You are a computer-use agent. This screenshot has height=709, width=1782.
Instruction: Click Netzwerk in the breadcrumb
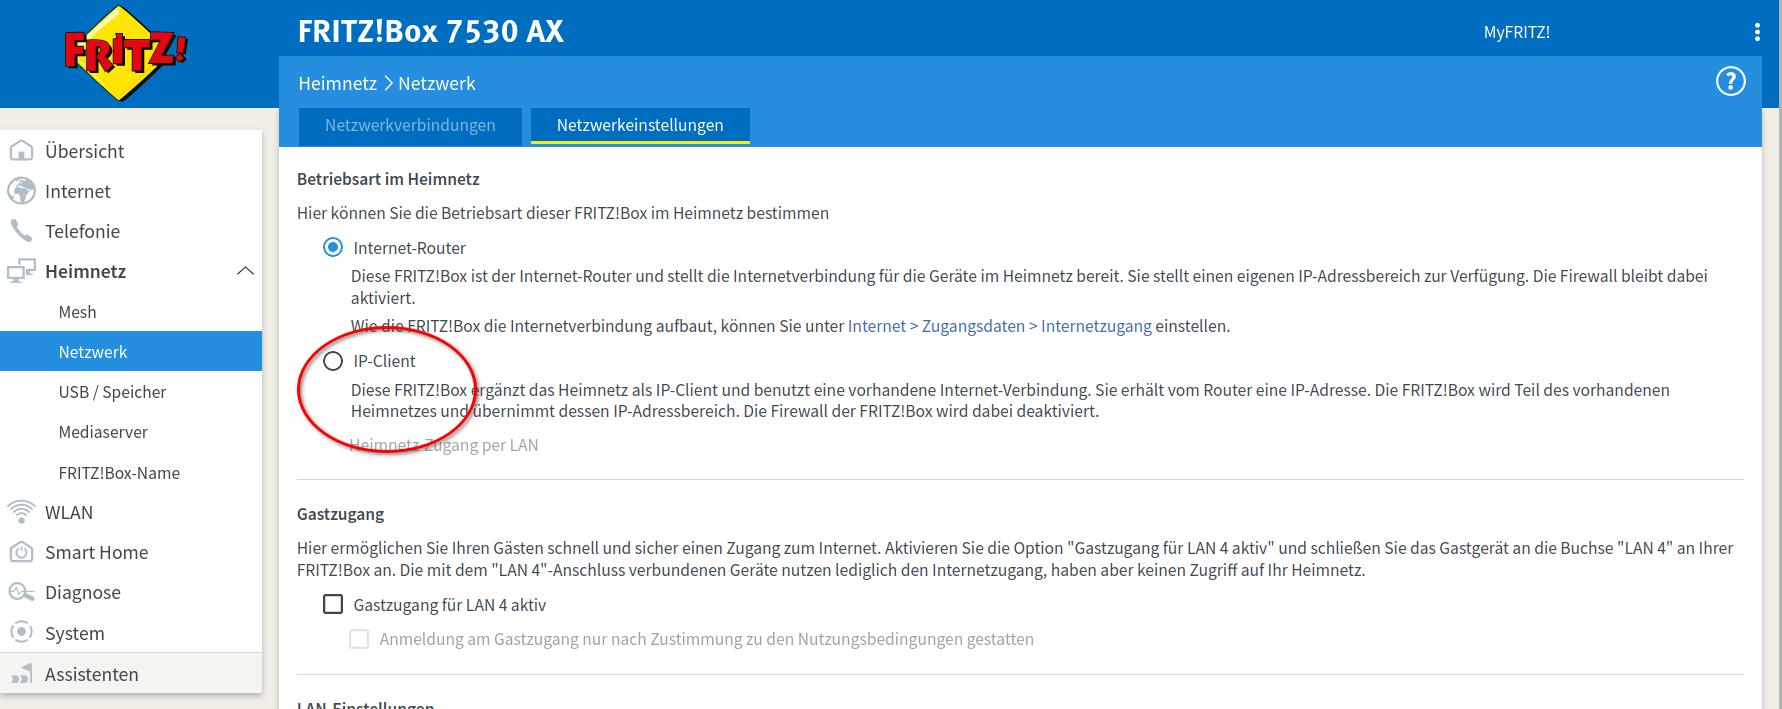click(437, 83)
